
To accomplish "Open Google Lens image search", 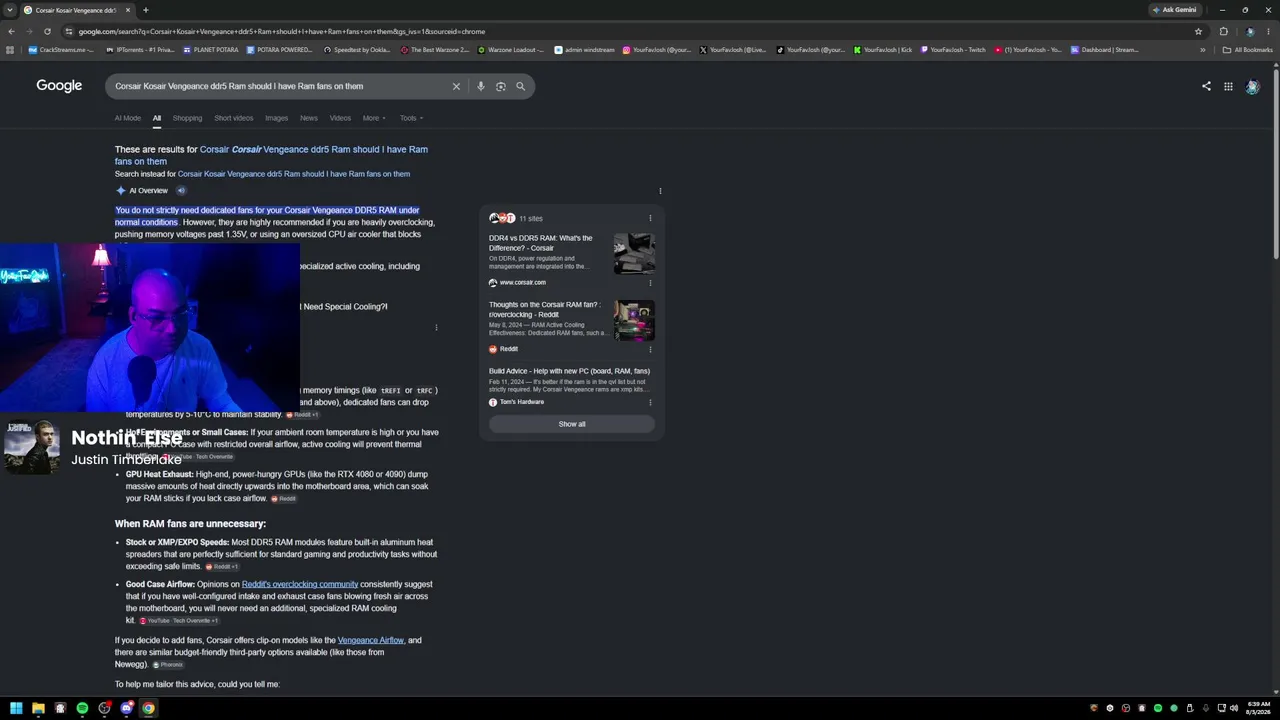I will point(501,86).
